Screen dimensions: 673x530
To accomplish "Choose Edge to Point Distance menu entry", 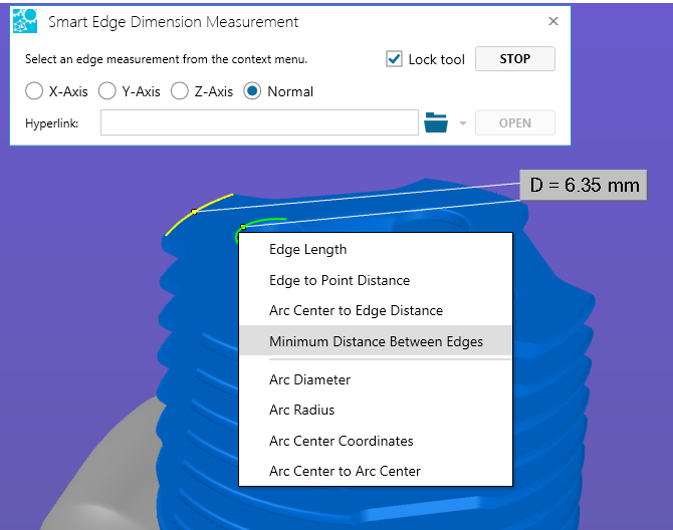I will coord(376,280).
